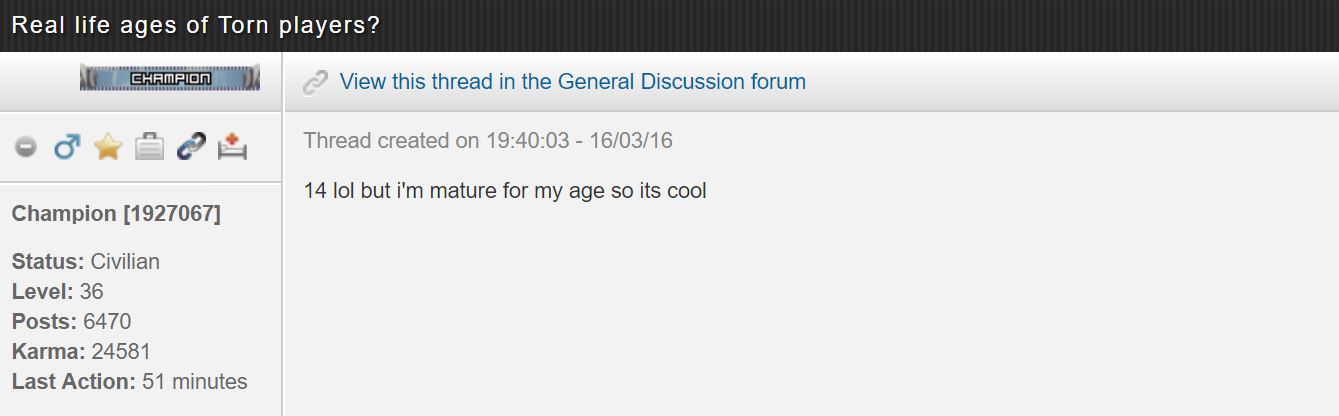Click the Karma: 24581 value

tap(81, 352)
